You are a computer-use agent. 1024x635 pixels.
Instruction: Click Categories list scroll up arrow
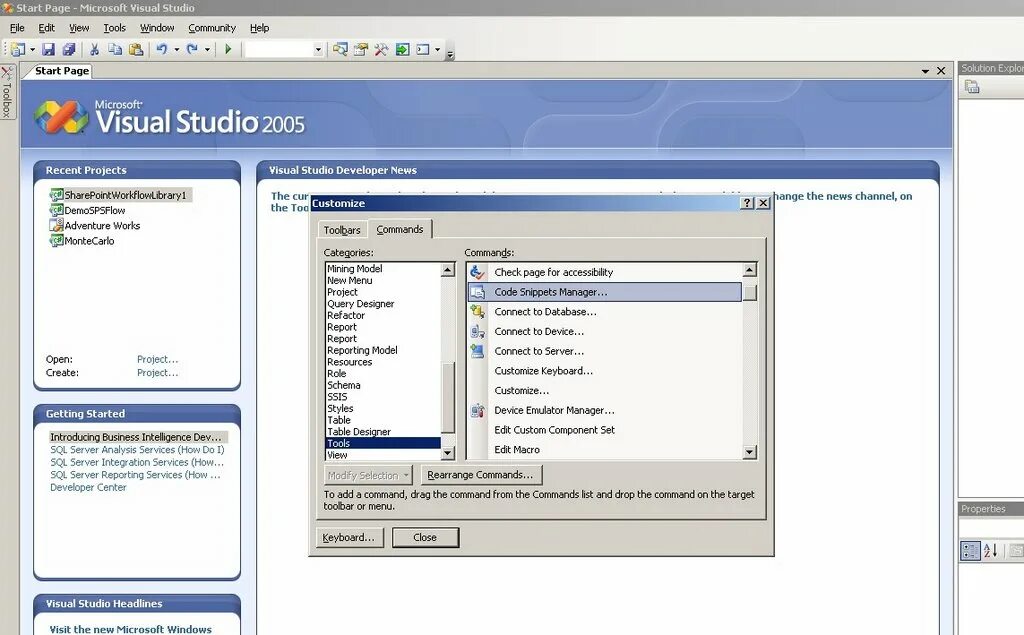(x=447, y=270)
